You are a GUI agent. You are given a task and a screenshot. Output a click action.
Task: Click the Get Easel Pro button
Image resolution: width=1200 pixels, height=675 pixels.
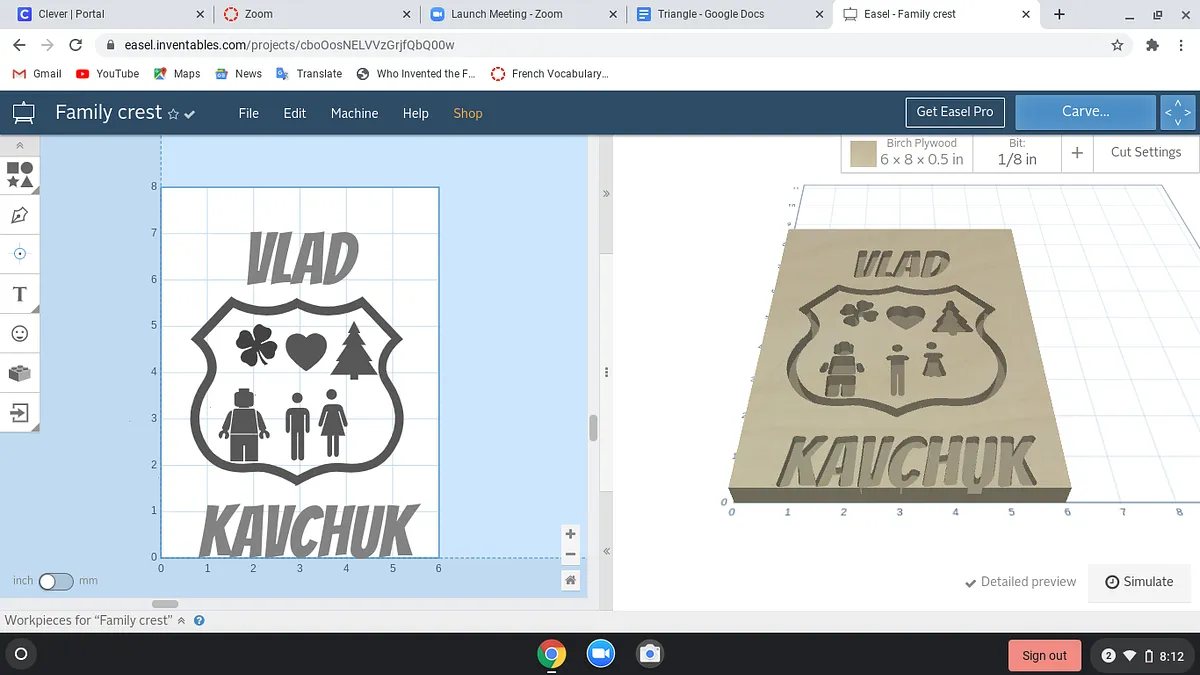[955, 112]
